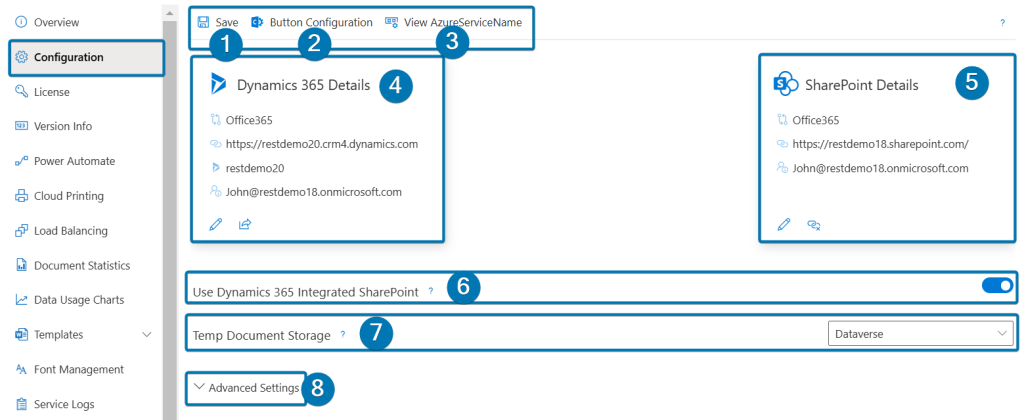Screen dimensions: 1024x420
Task: Click the disconnect link icon in SharePoint card
Action: point(814,225)
